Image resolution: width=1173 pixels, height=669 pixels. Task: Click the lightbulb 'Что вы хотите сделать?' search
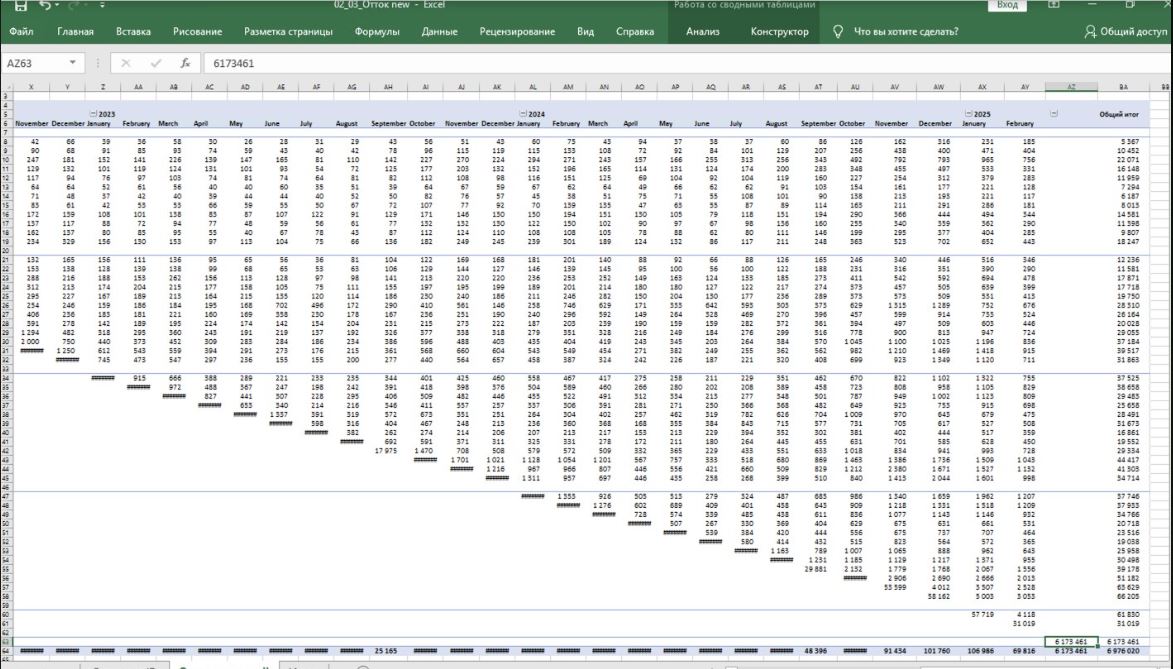[x=895, y=32]
